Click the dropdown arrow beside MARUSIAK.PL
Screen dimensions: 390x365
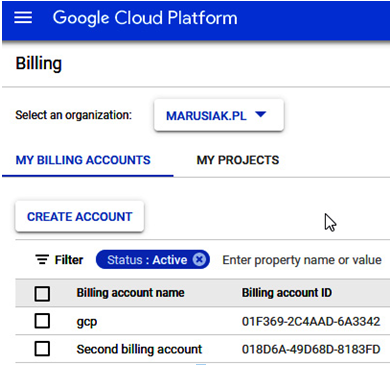260,115
